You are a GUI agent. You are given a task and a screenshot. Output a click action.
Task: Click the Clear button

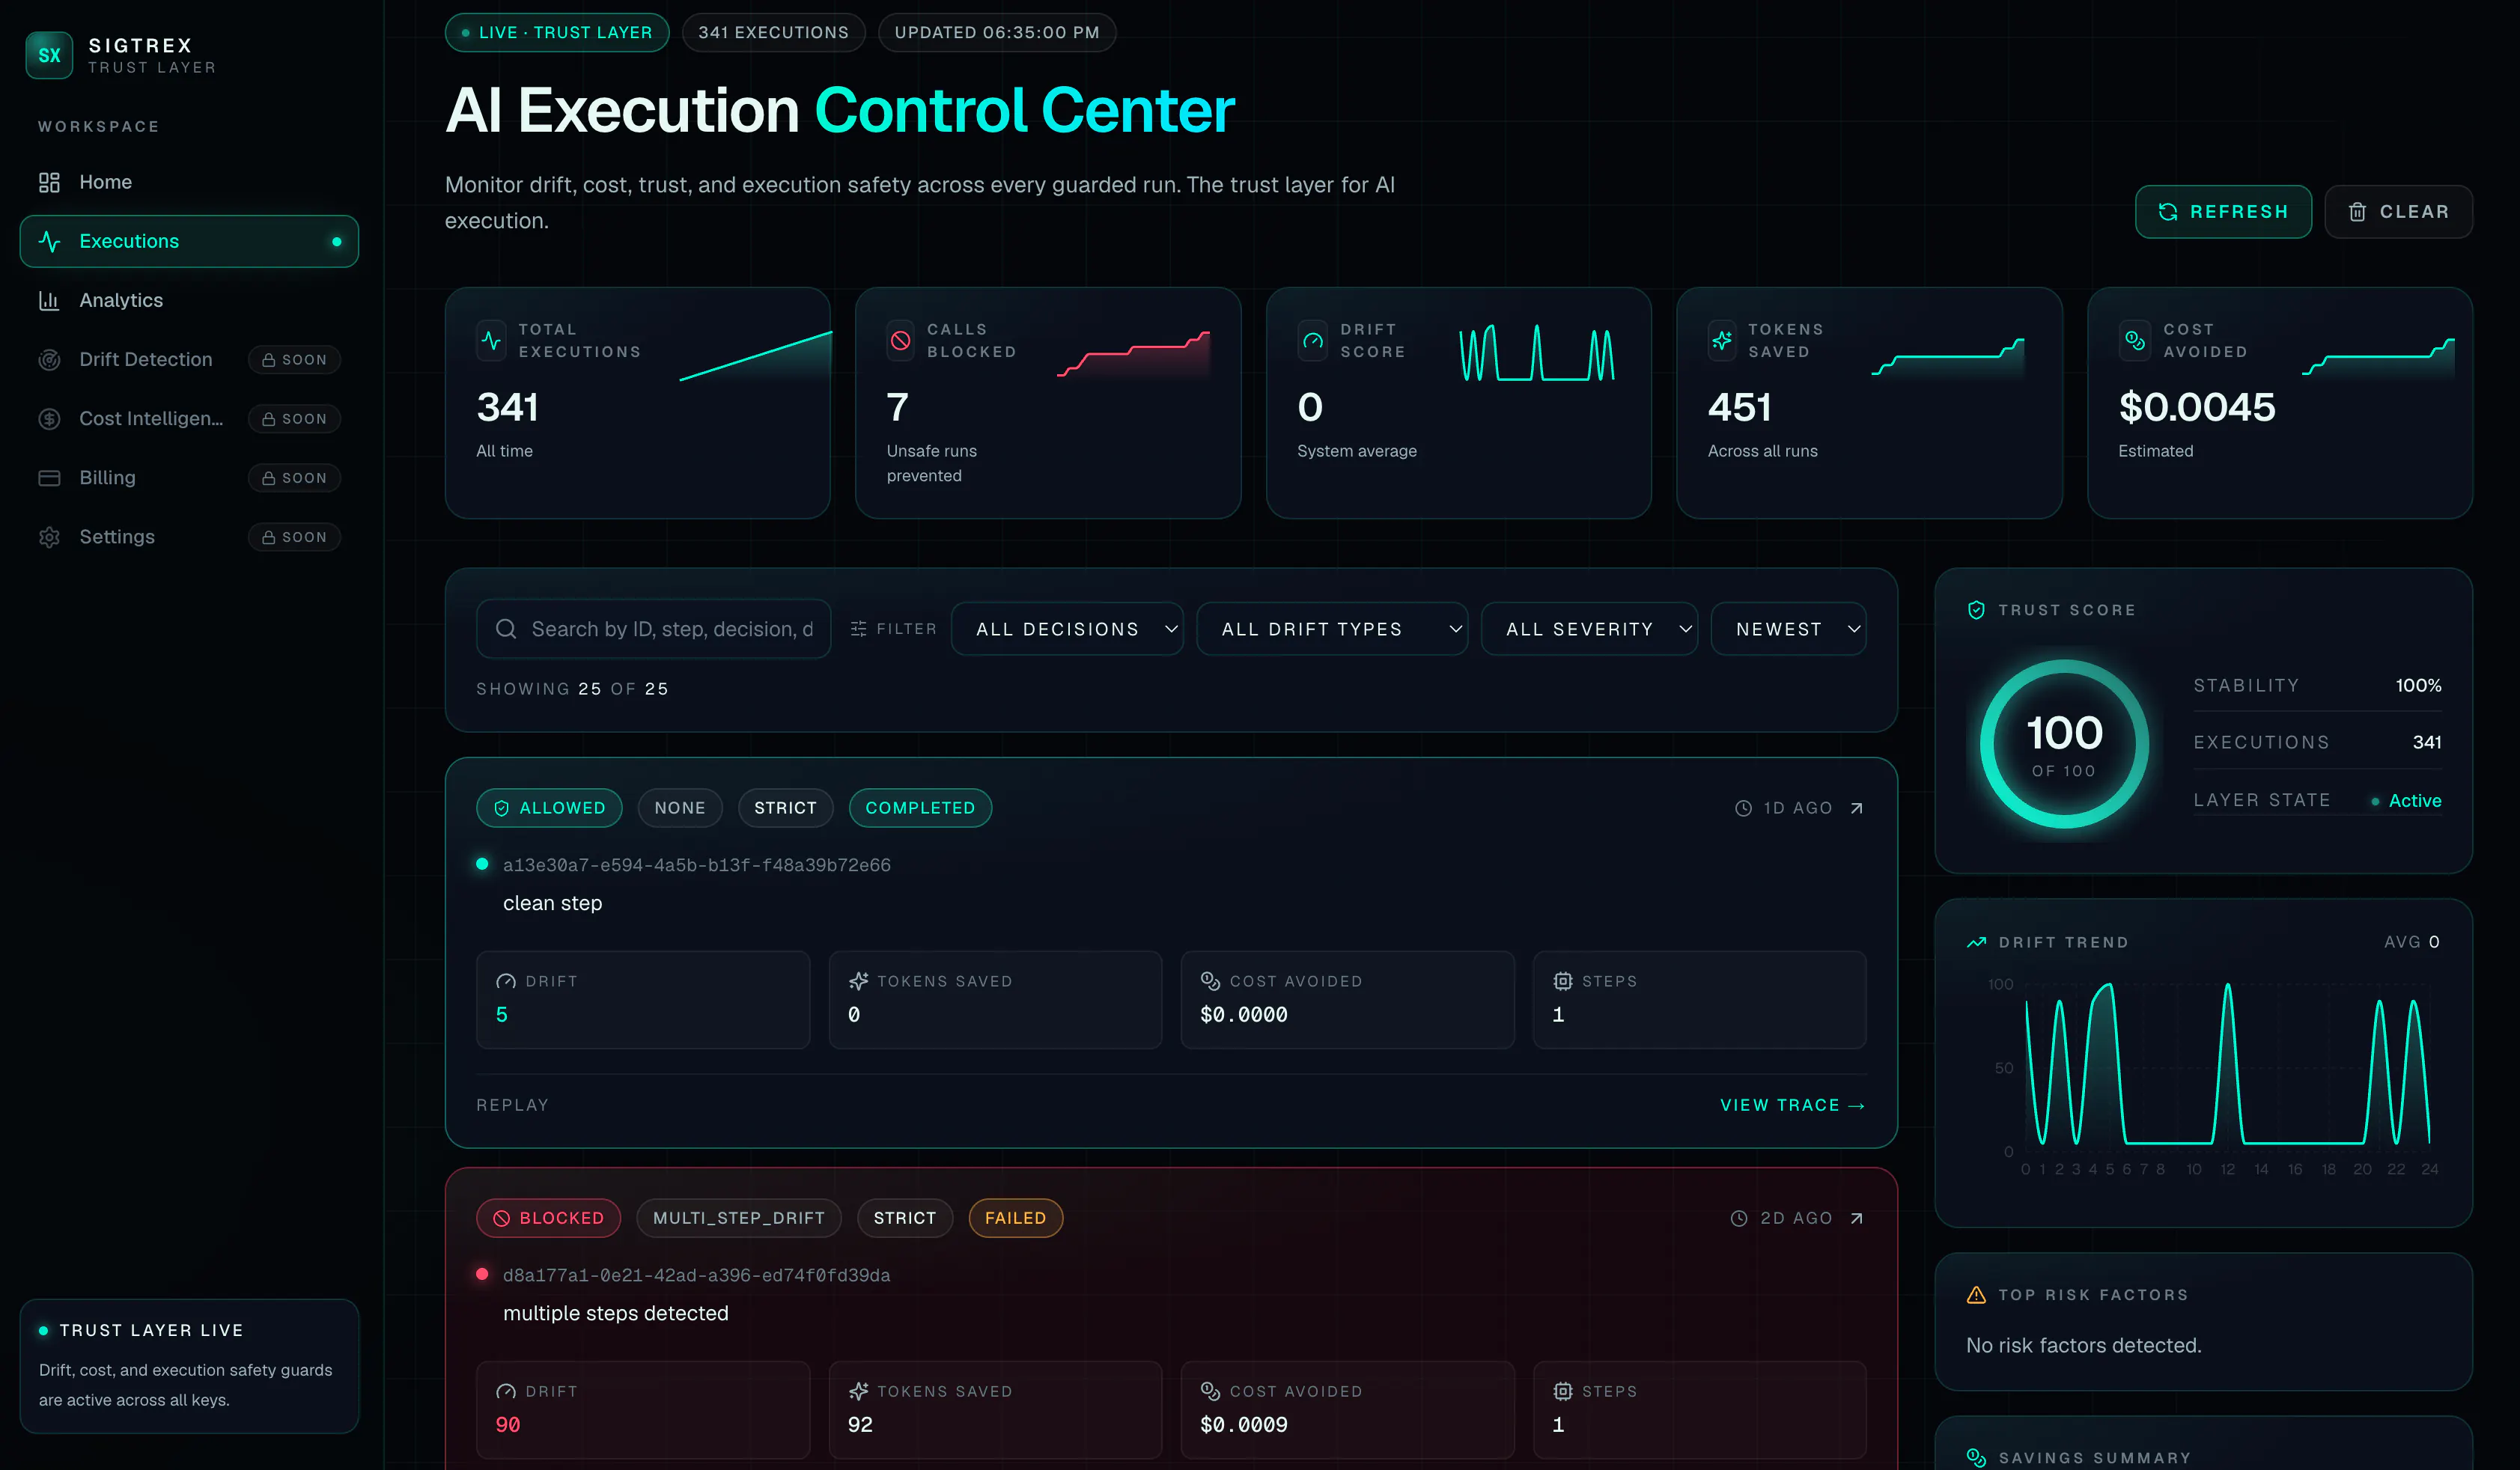pyautogui.click(x=2398, y=212)
